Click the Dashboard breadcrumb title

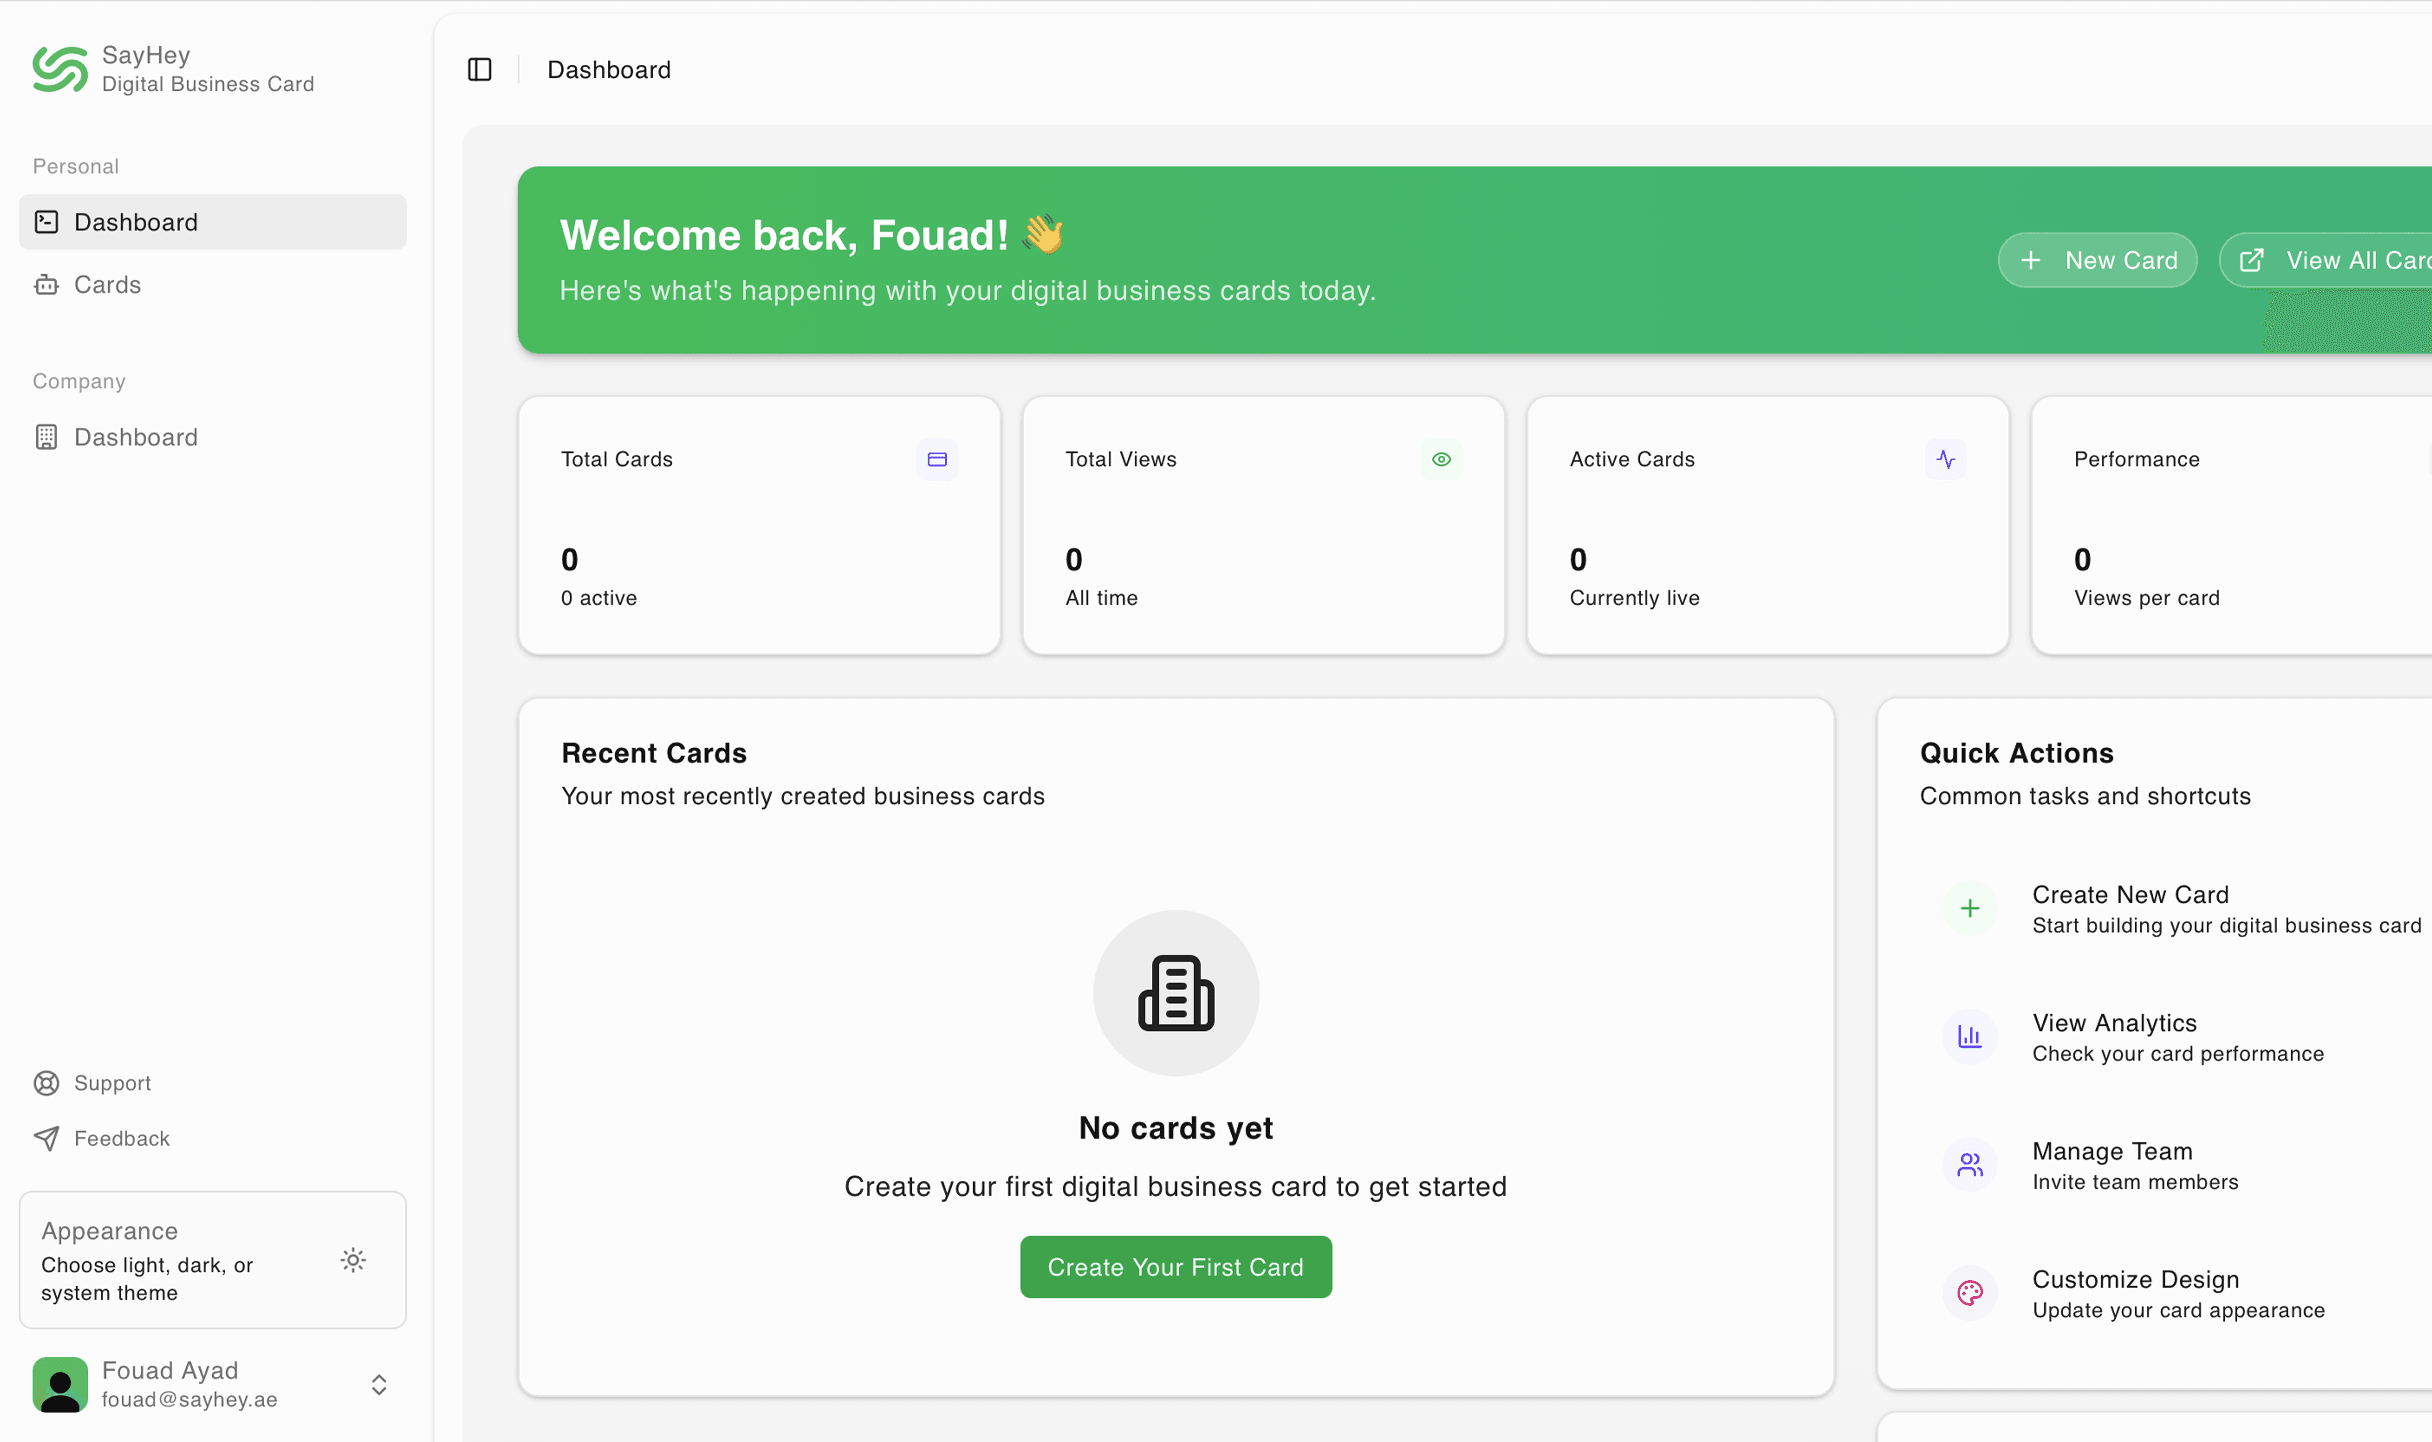(x=609, y=69)
